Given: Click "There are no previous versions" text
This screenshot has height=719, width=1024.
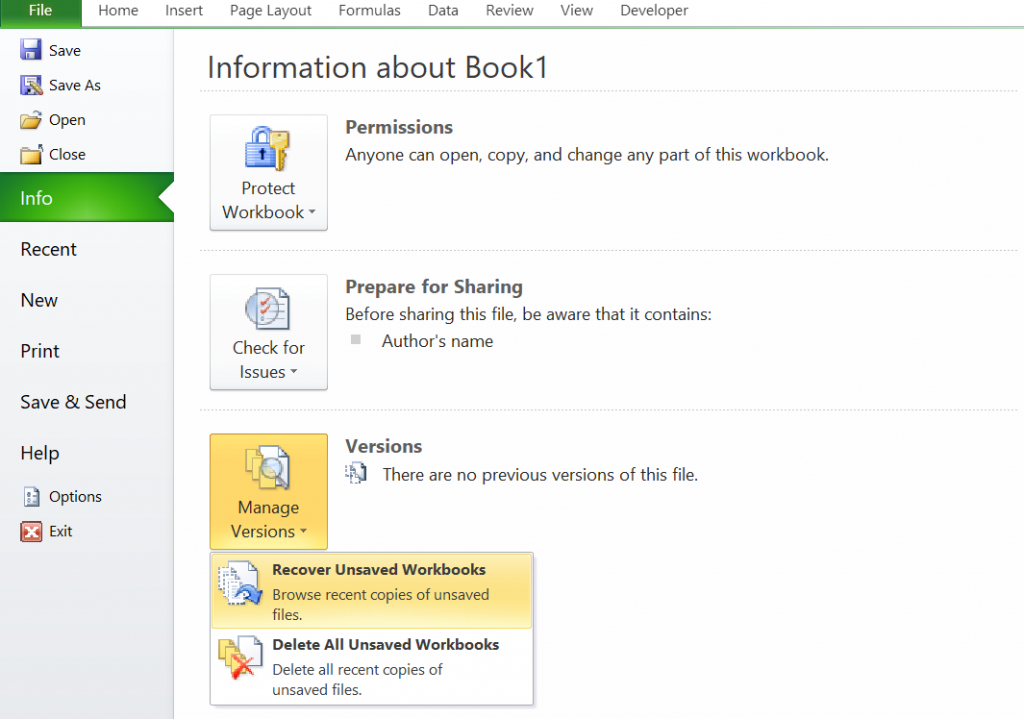Looking at the screenshot, I should pyautogui.click(x=539, y=475).
